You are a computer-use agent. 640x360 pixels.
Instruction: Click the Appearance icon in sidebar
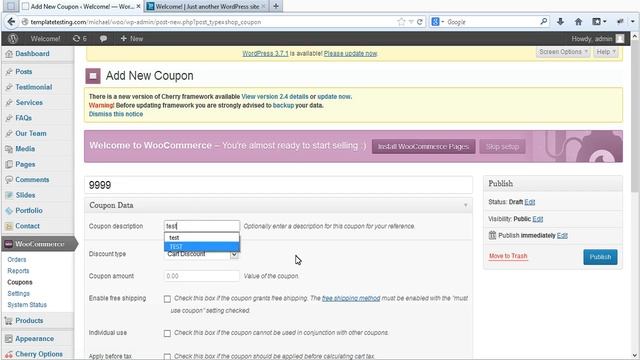pos(9,339)
